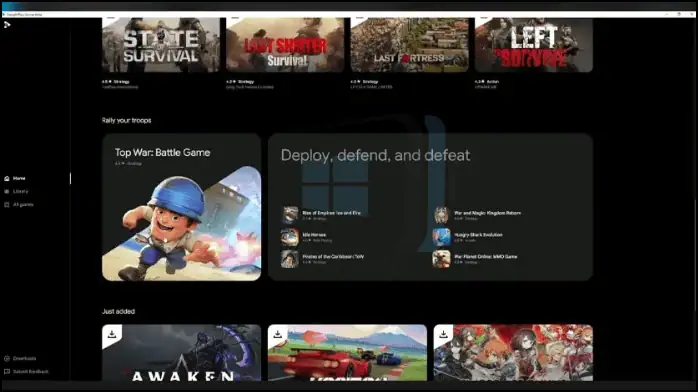Screen dimensions: 698x392
Task: Open Hungry Shark Evolution game icon
Action: point(441,237)
